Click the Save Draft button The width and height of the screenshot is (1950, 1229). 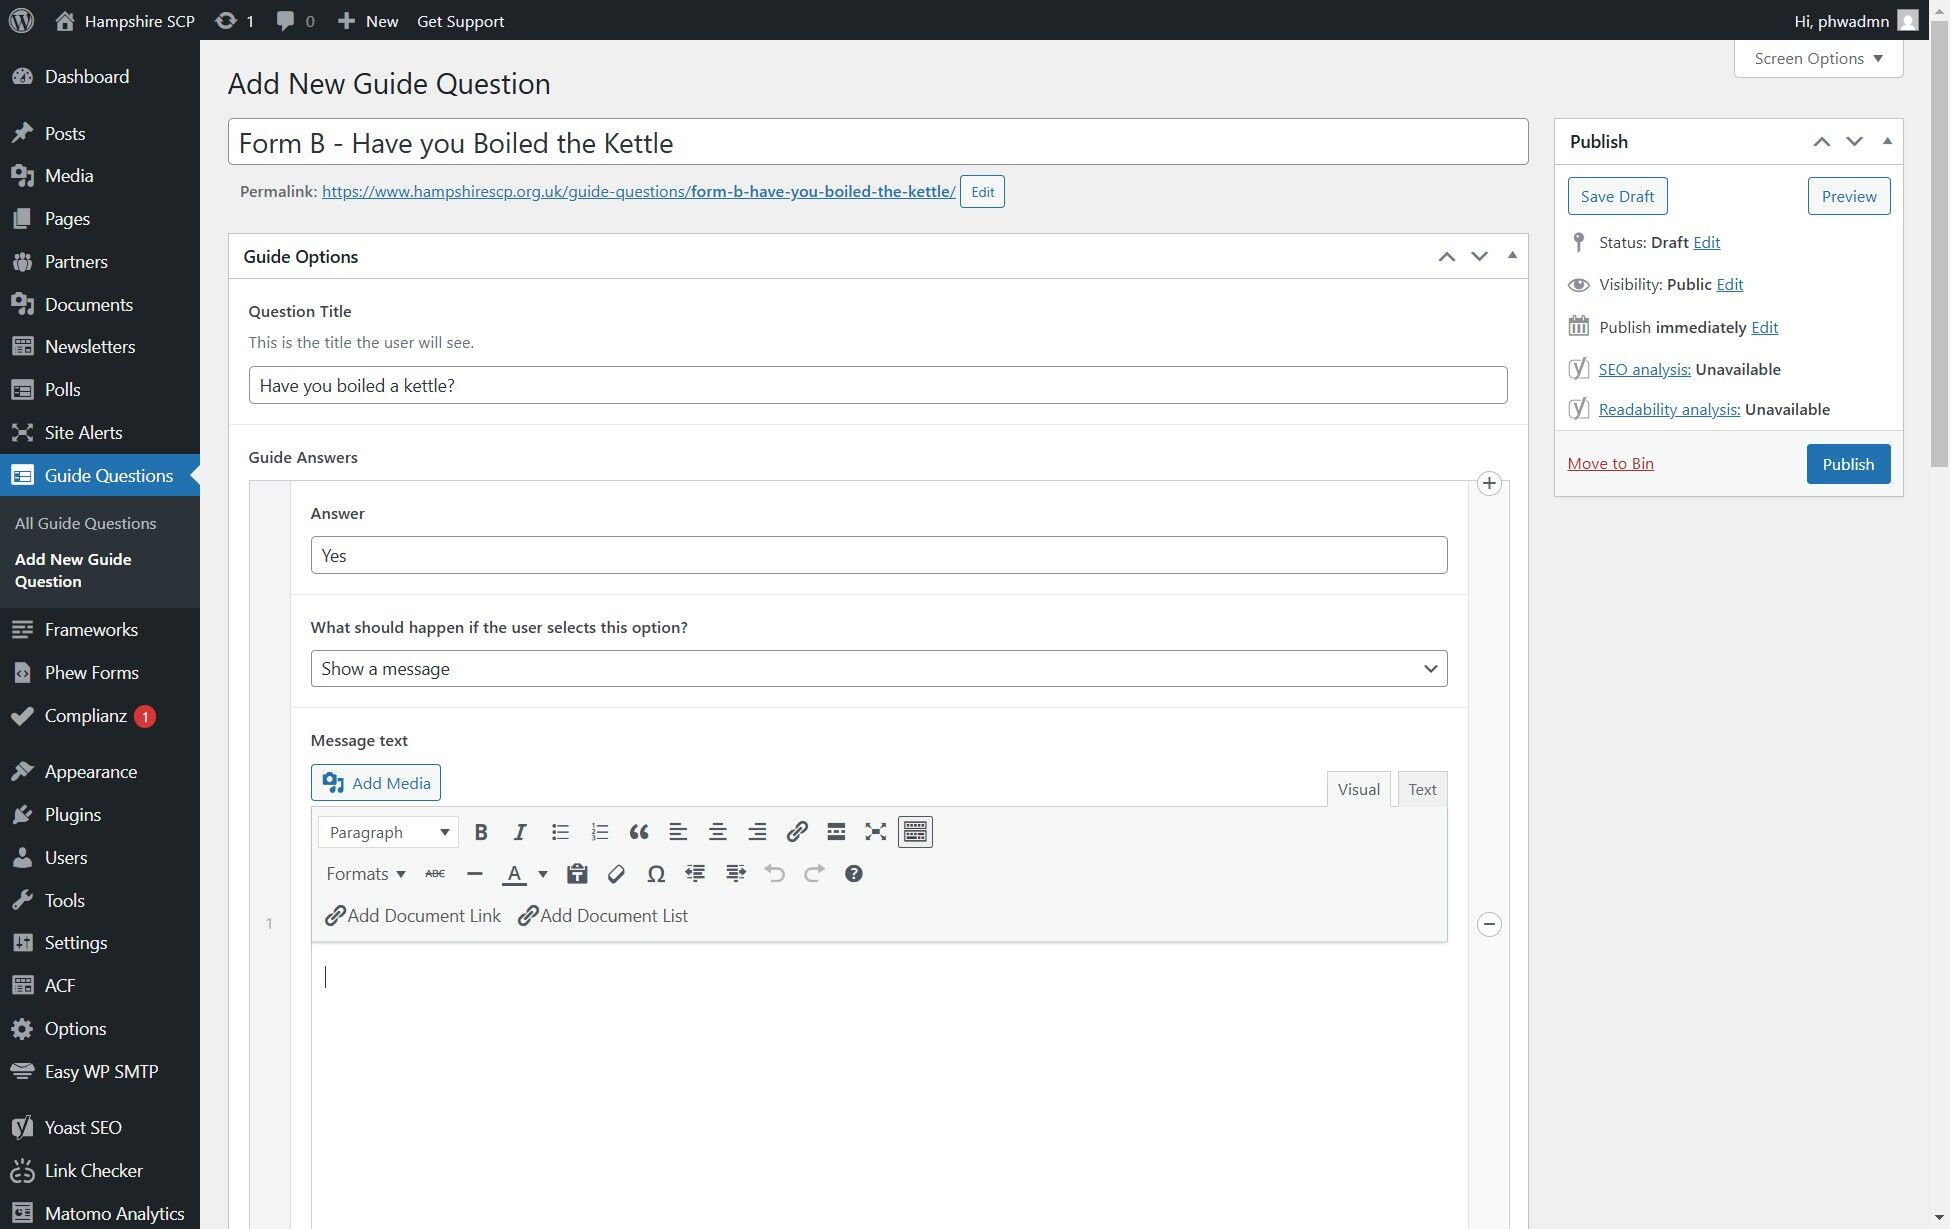click(1617, 196)
